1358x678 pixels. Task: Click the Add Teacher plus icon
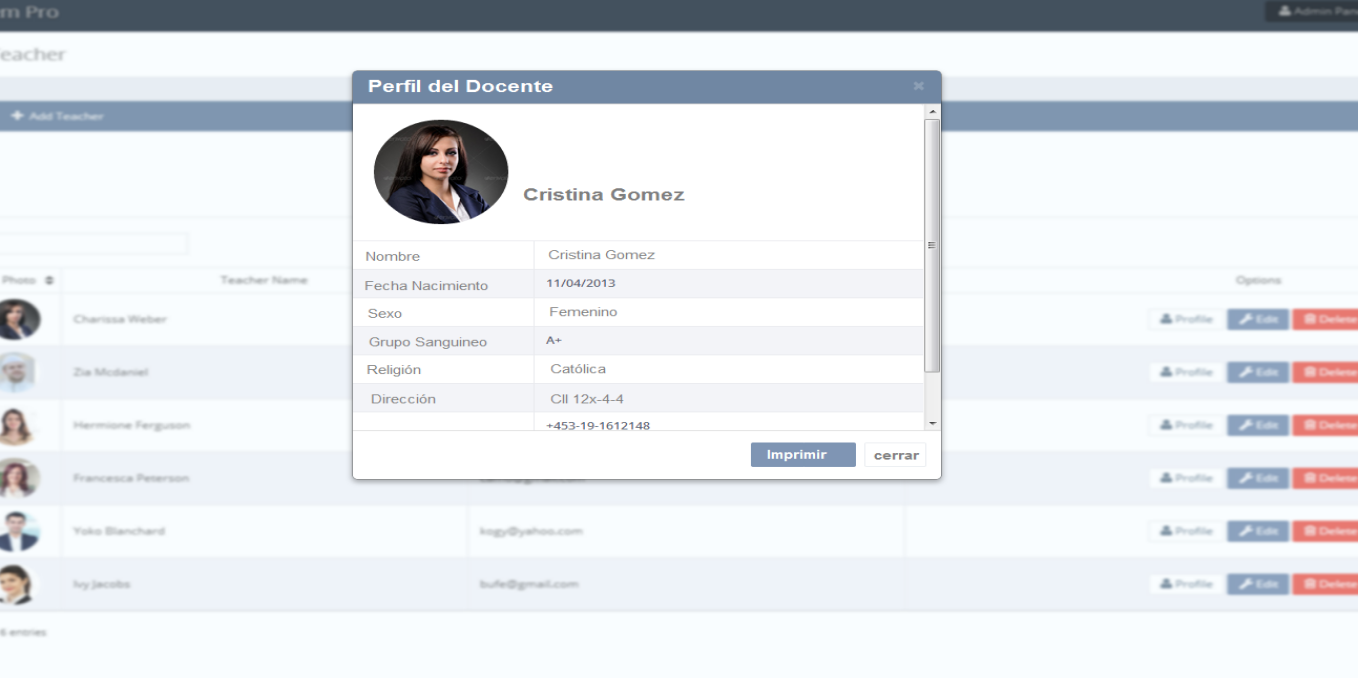pyautogui.click(x=17, y=116)
